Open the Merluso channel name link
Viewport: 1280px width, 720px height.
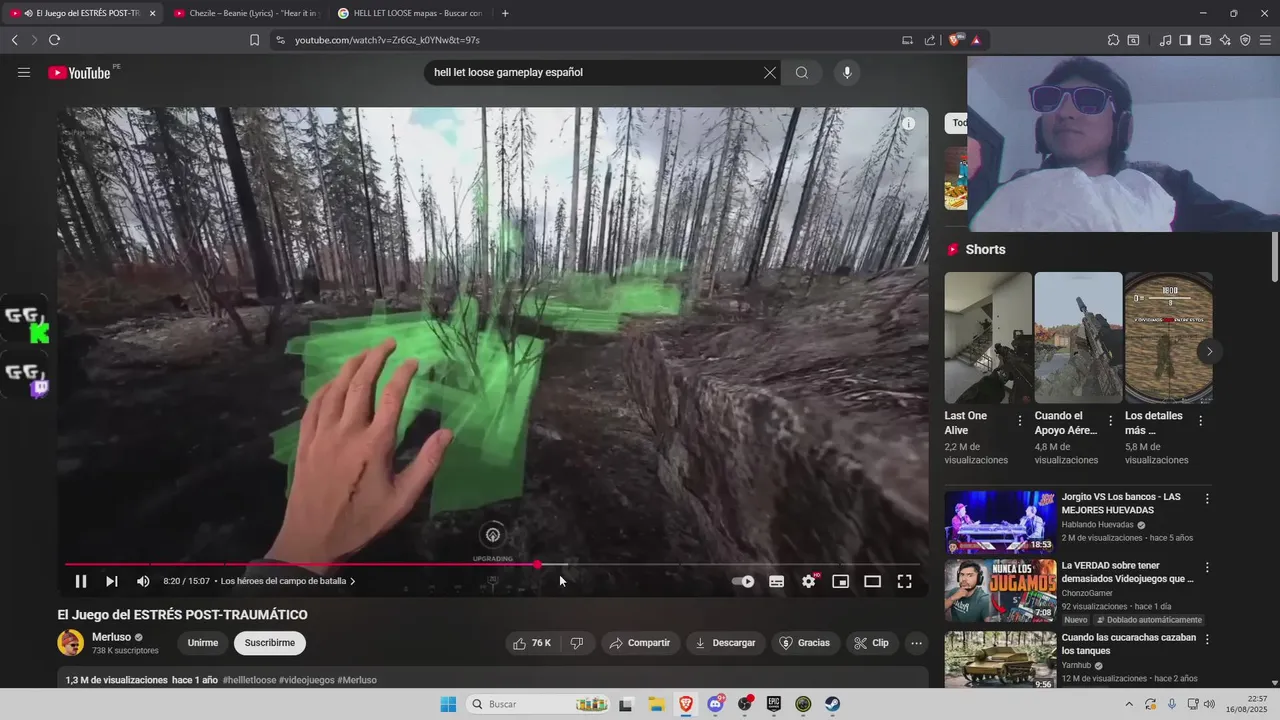point(112,637)
